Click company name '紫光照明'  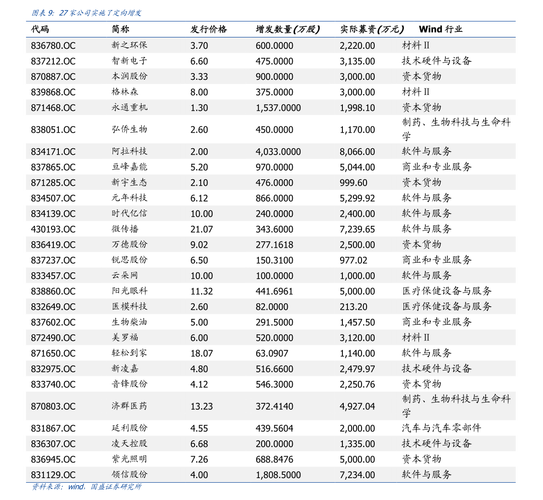coord(129,459)
